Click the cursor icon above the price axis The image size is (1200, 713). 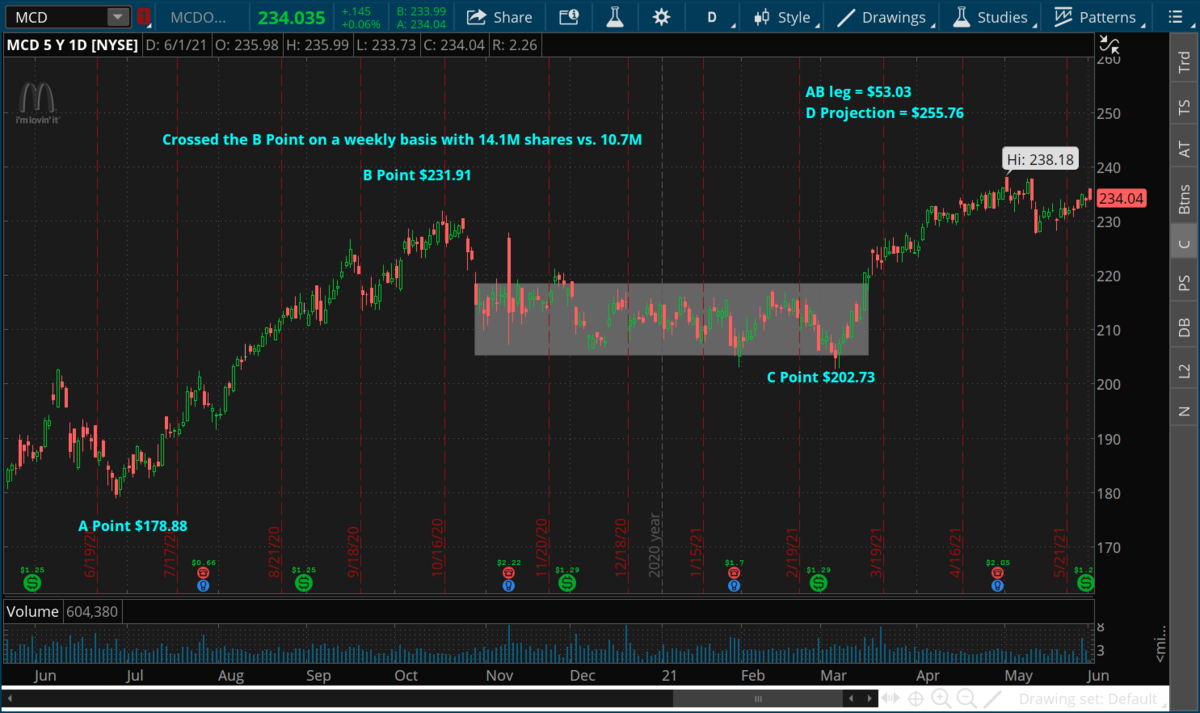point(1109,43)
